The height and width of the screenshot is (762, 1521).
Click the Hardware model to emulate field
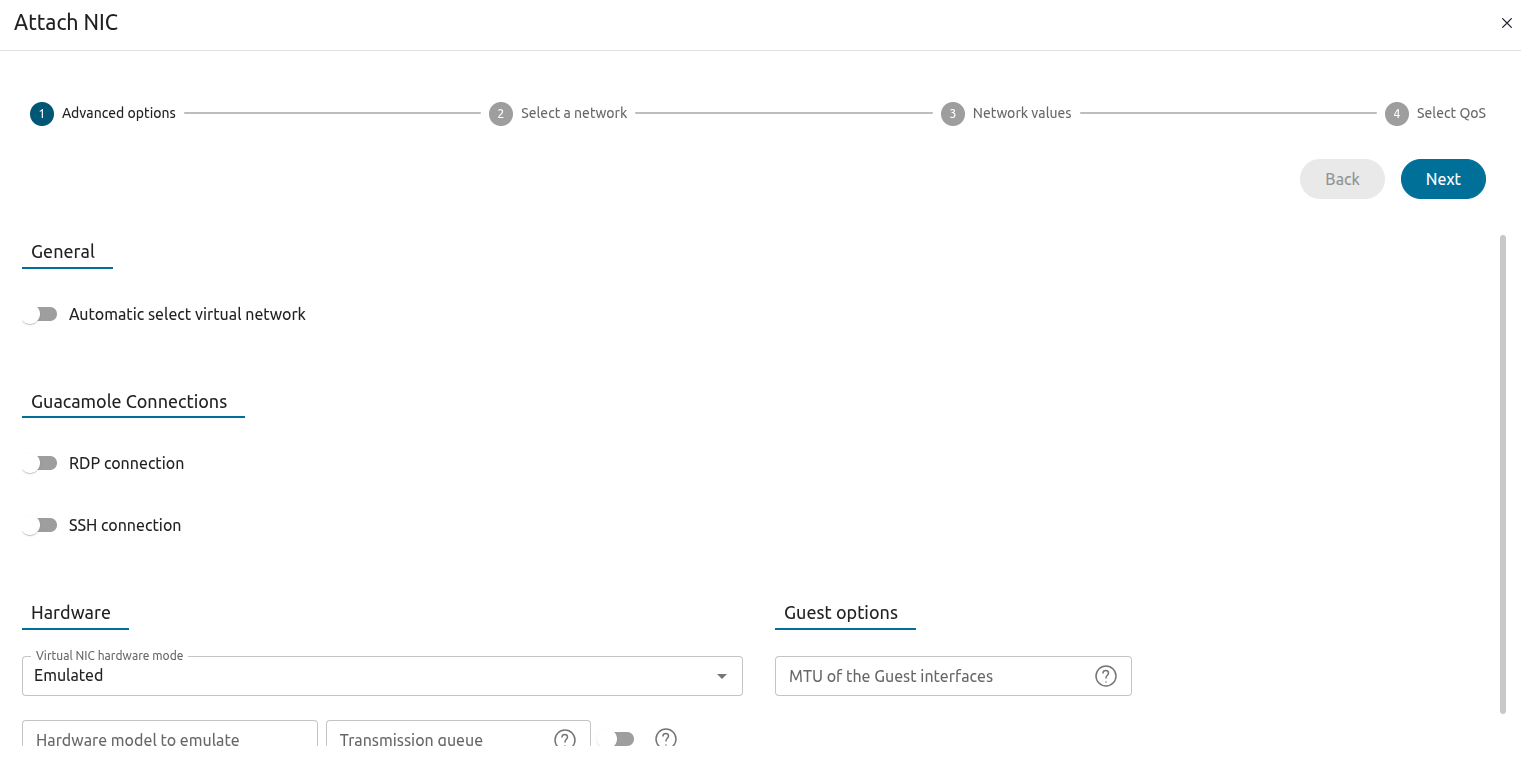(x=168, y=739)
